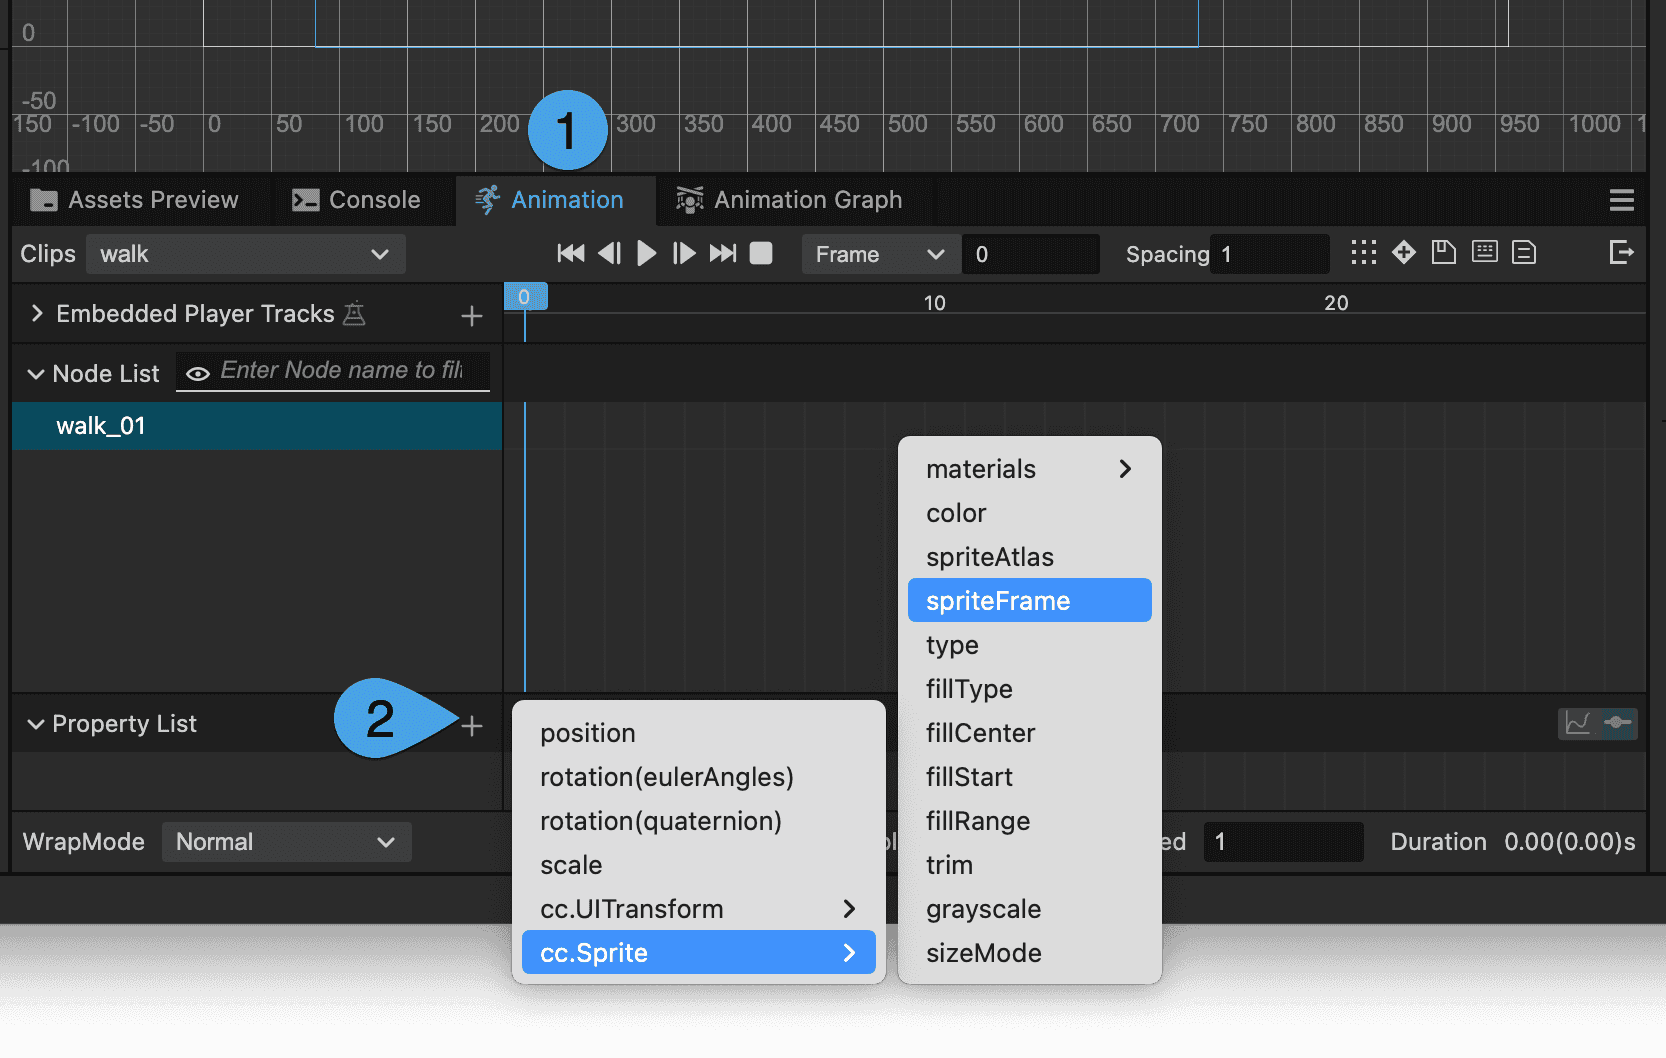Select the spriteAtlas property
Viewport: 1666px width, 1058px height.
[1030, 557]
